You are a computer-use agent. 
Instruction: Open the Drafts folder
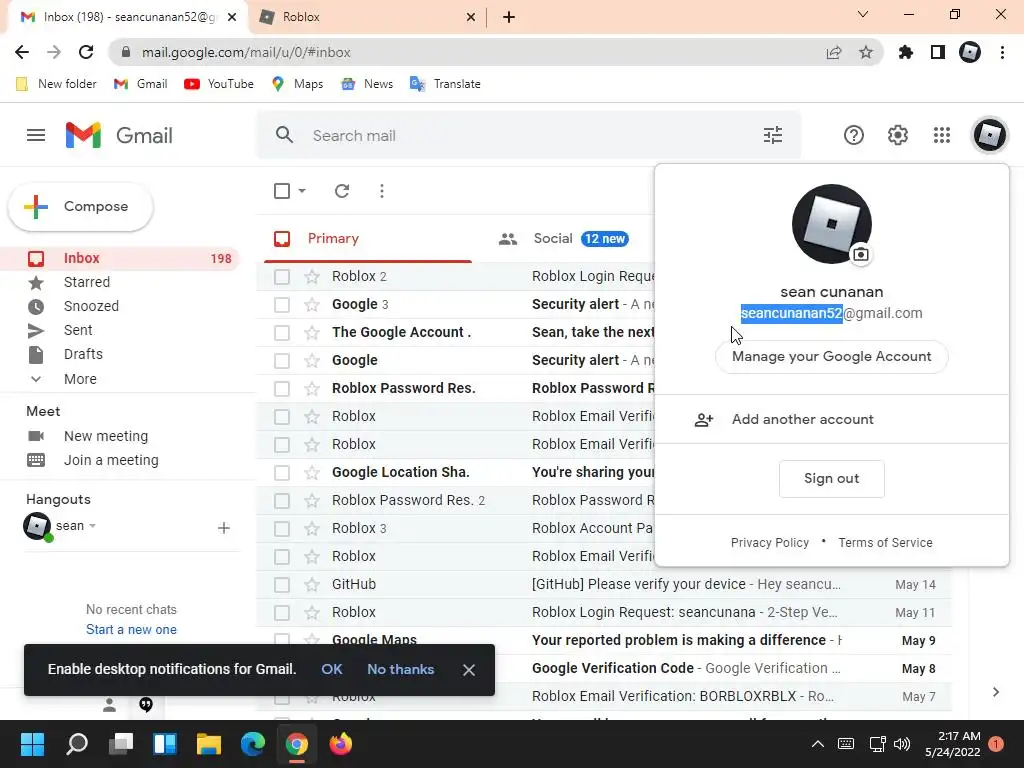[x=83, y=355]
